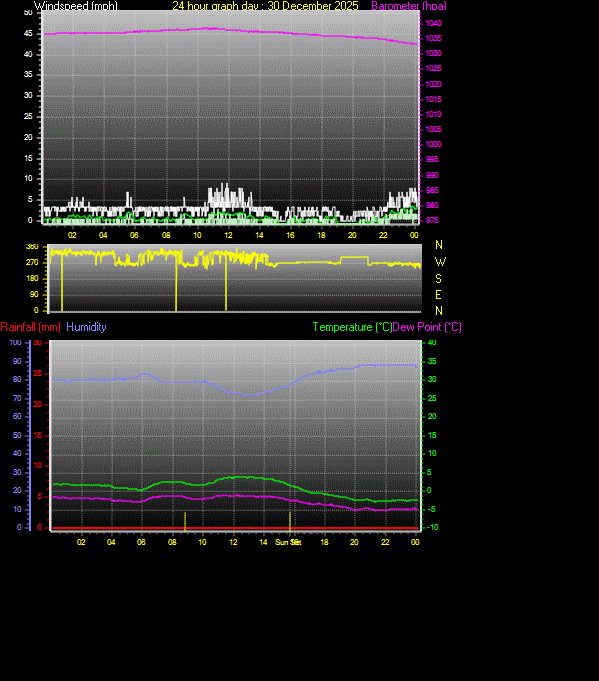This screenshot has height=681, width=599.
Task: Select the 70 humidity scale value
Action: click(x=17, y=398)
